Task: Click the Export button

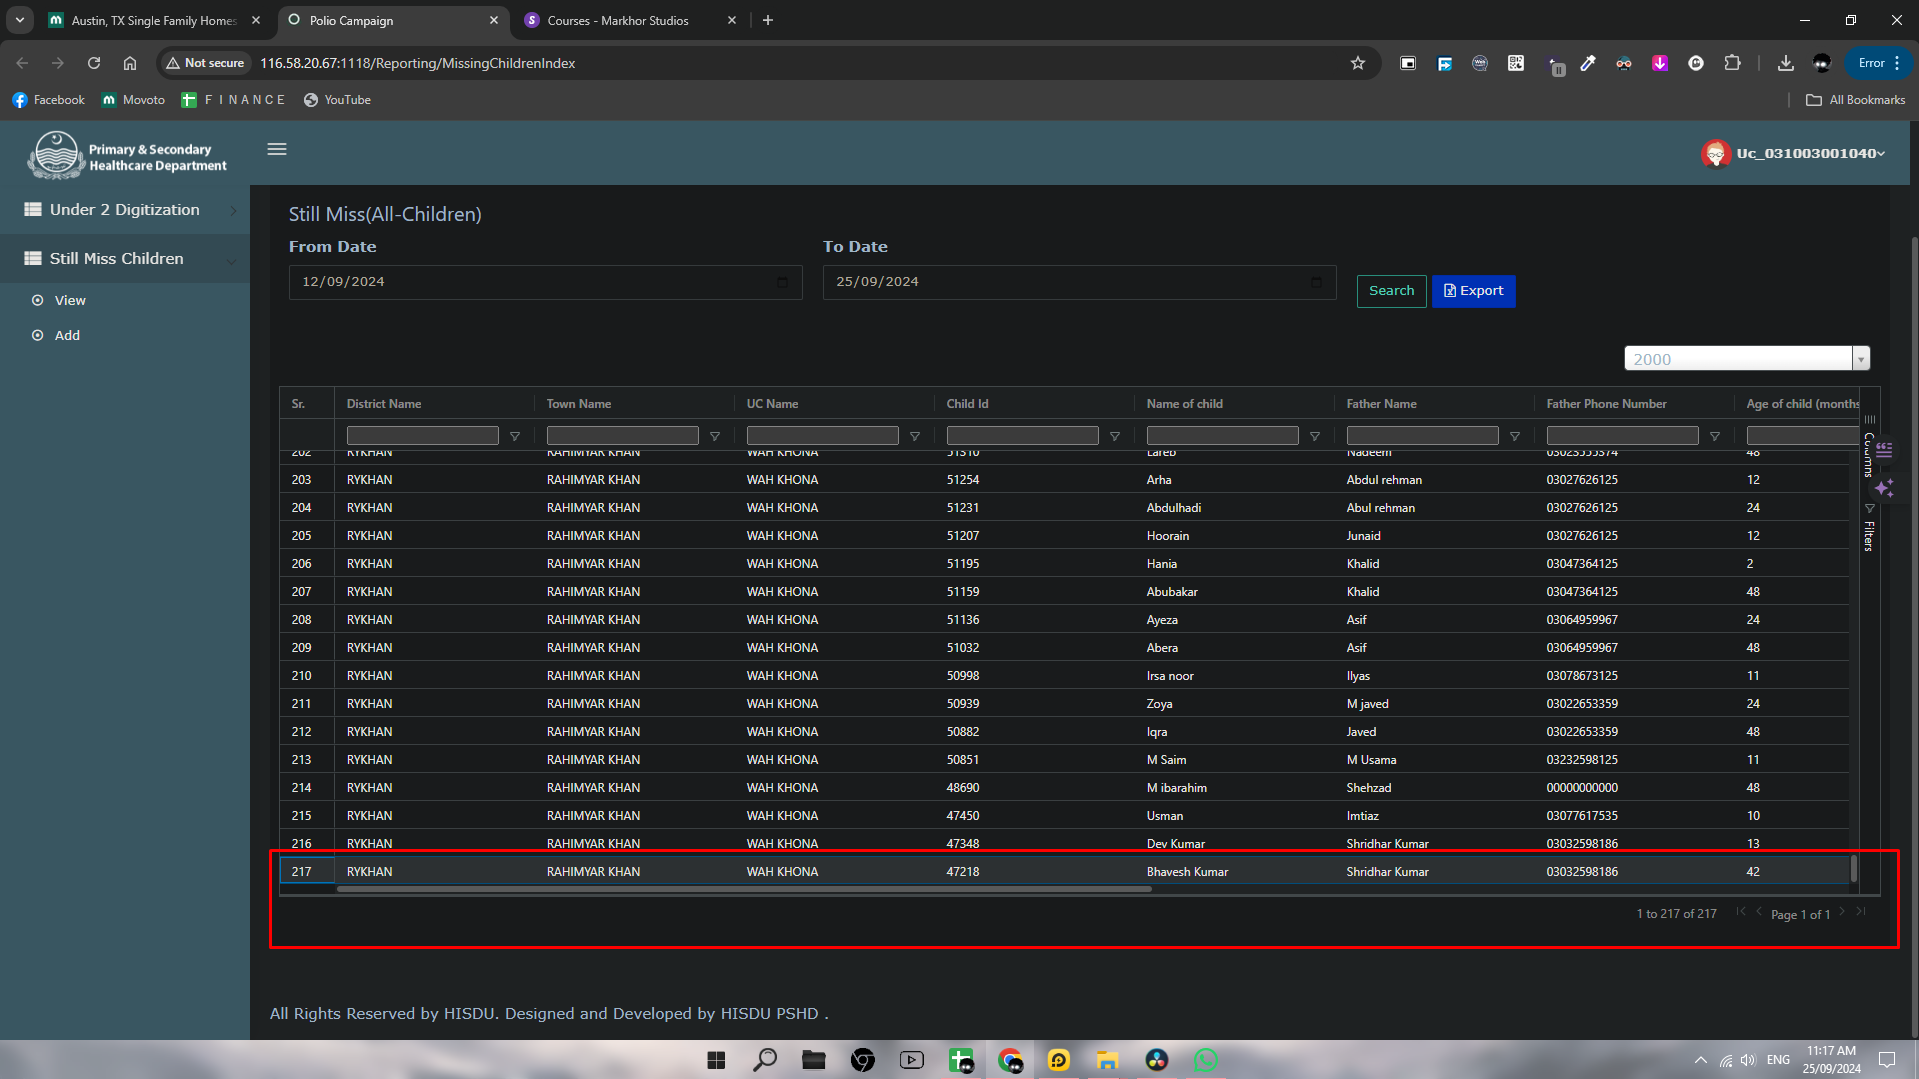Action: [1473, 291]
